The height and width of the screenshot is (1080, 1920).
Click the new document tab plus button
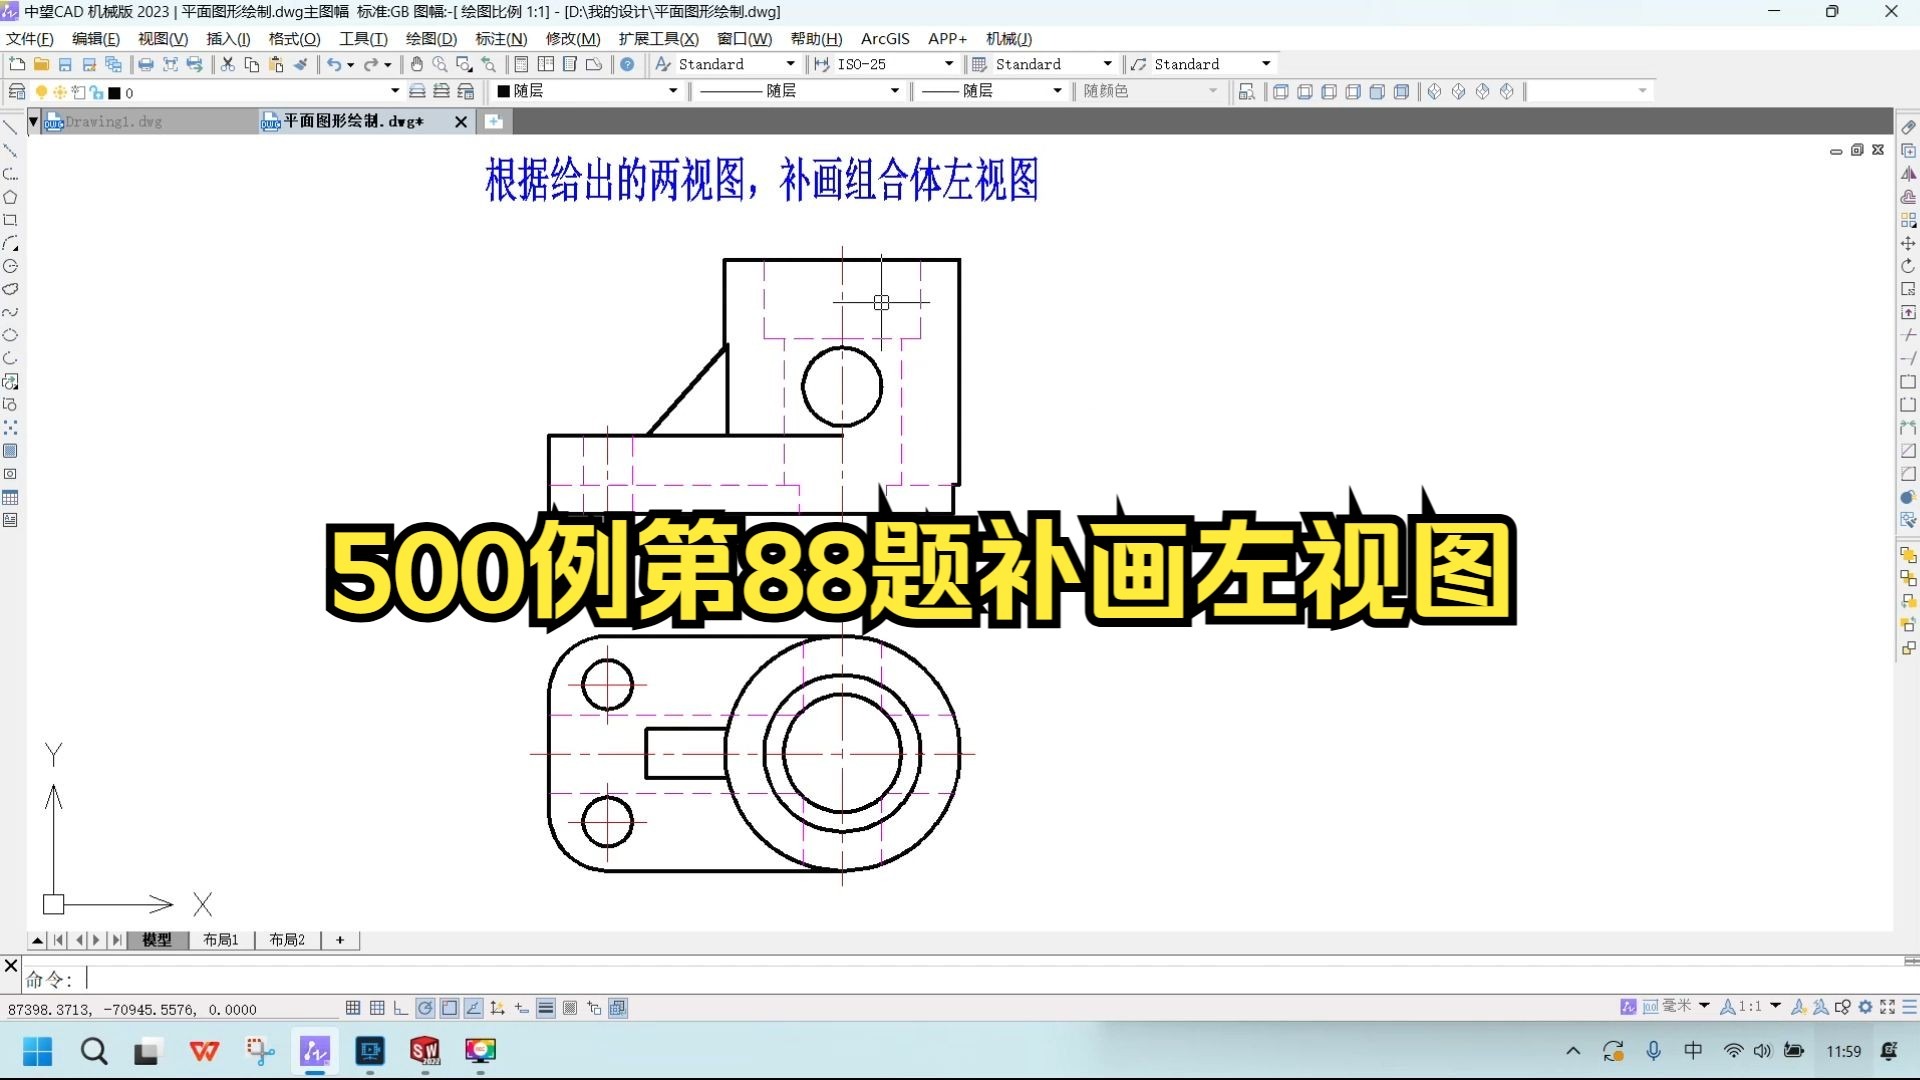(494, 121)
